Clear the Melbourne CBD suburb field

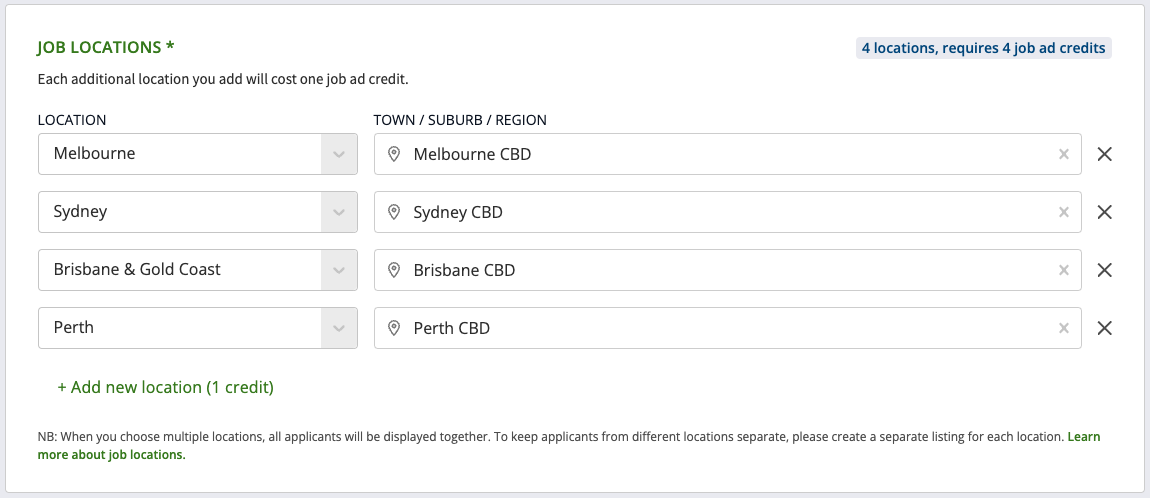(x=1064, y=154)
